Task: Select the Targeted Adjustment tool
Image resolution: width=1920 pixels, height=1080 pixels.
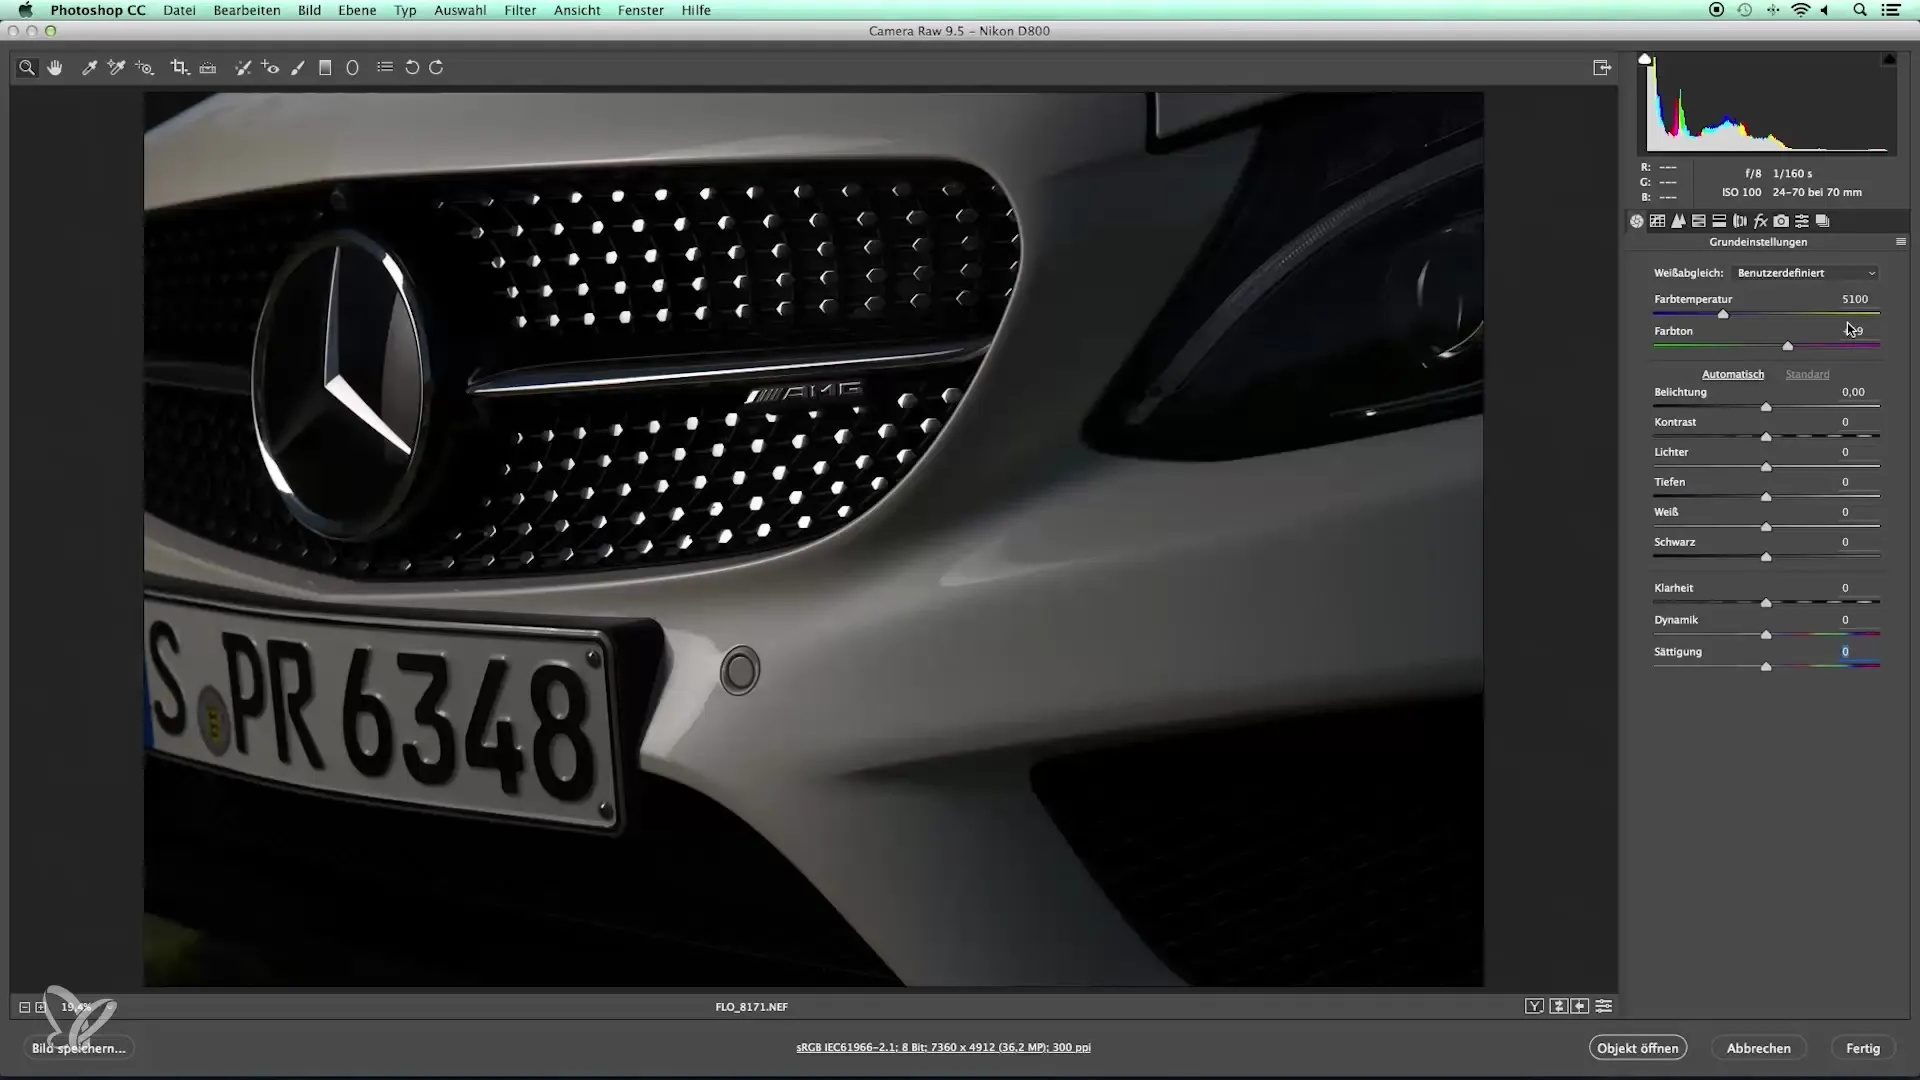Action: pos(145,68)
